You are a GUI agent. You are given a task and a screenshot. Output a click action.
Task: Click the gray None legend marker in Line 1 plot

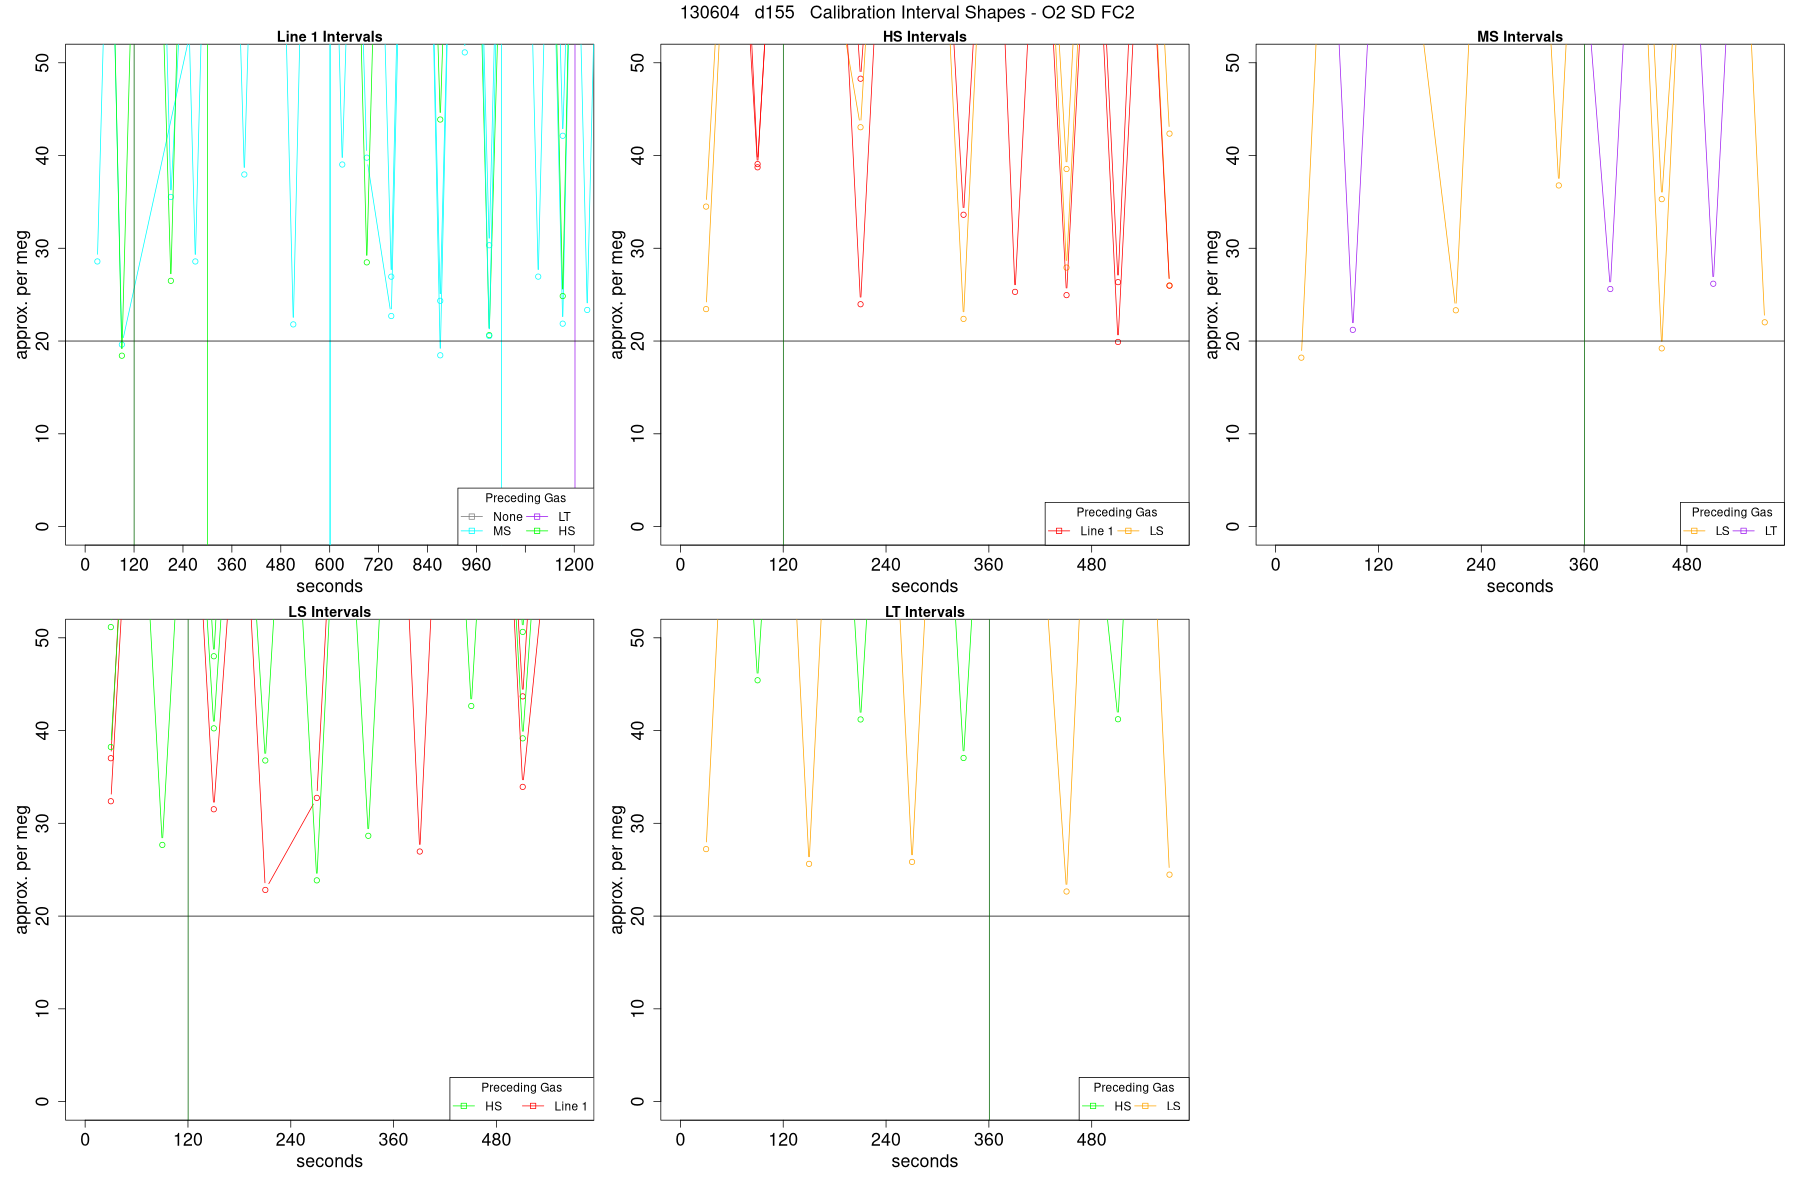point(473,517)
